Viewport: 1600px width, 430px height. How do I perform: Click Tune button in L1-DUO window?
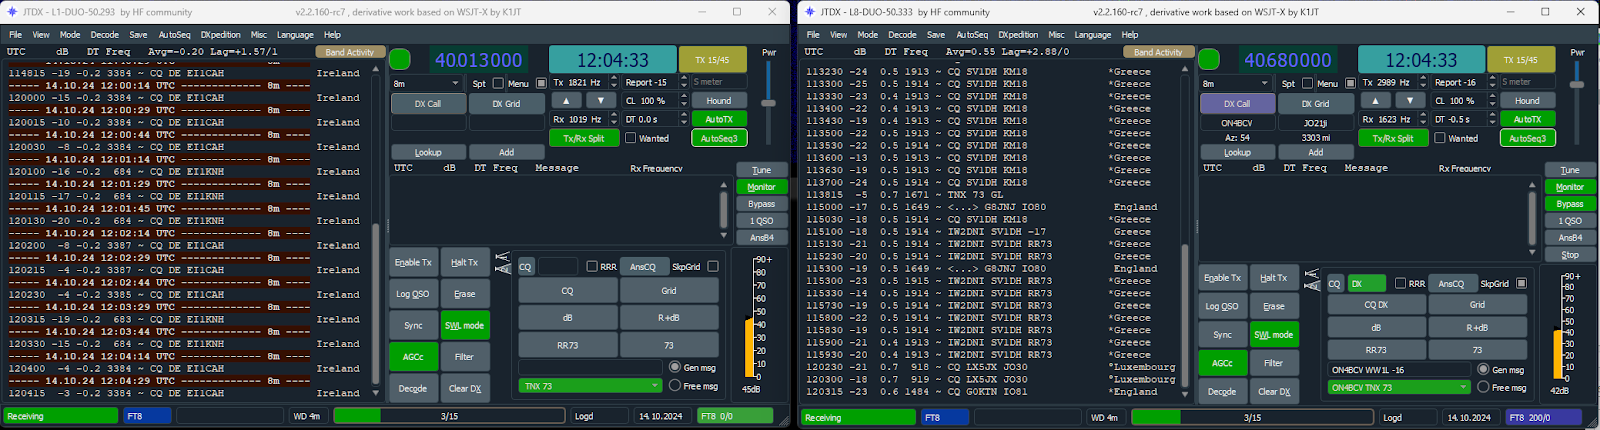click(x=761, y=170)
